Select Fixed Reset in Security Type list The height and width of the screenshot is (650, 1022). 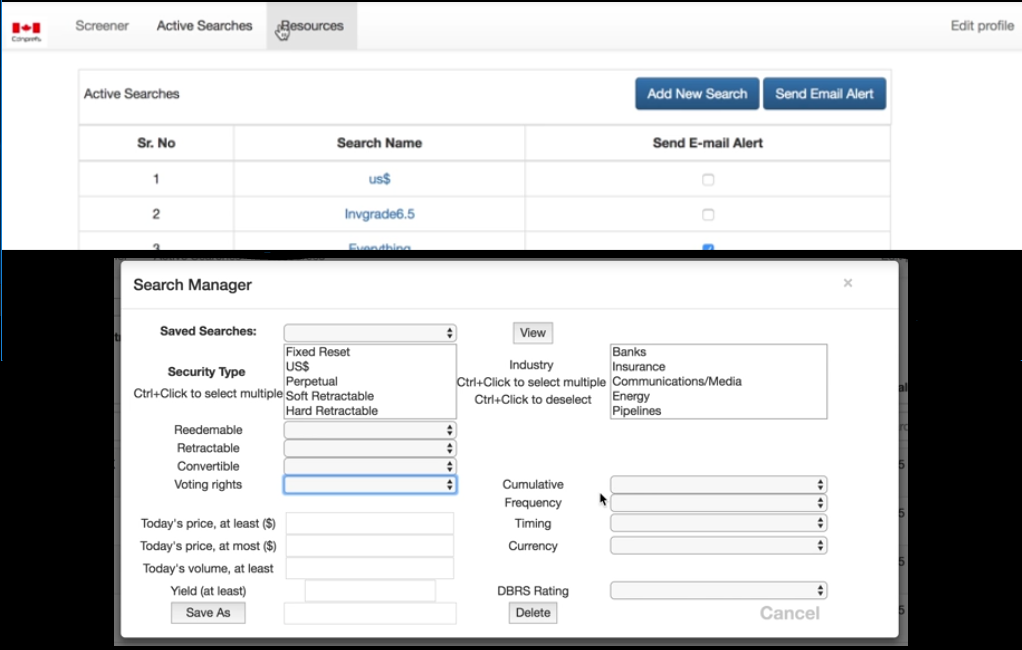318,352
